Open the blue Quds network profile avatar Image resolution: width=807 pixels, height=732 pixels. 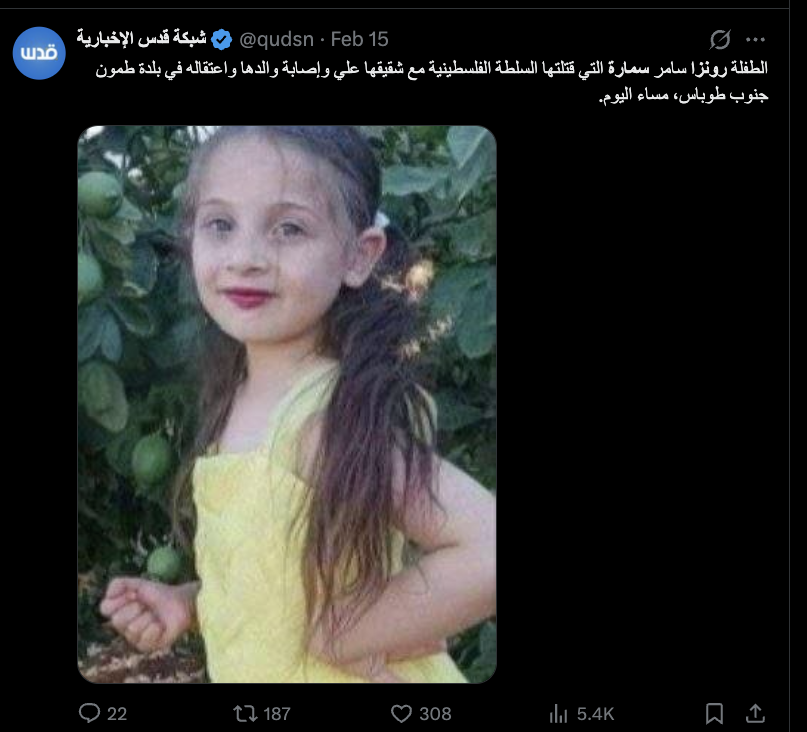click(39, 53)
